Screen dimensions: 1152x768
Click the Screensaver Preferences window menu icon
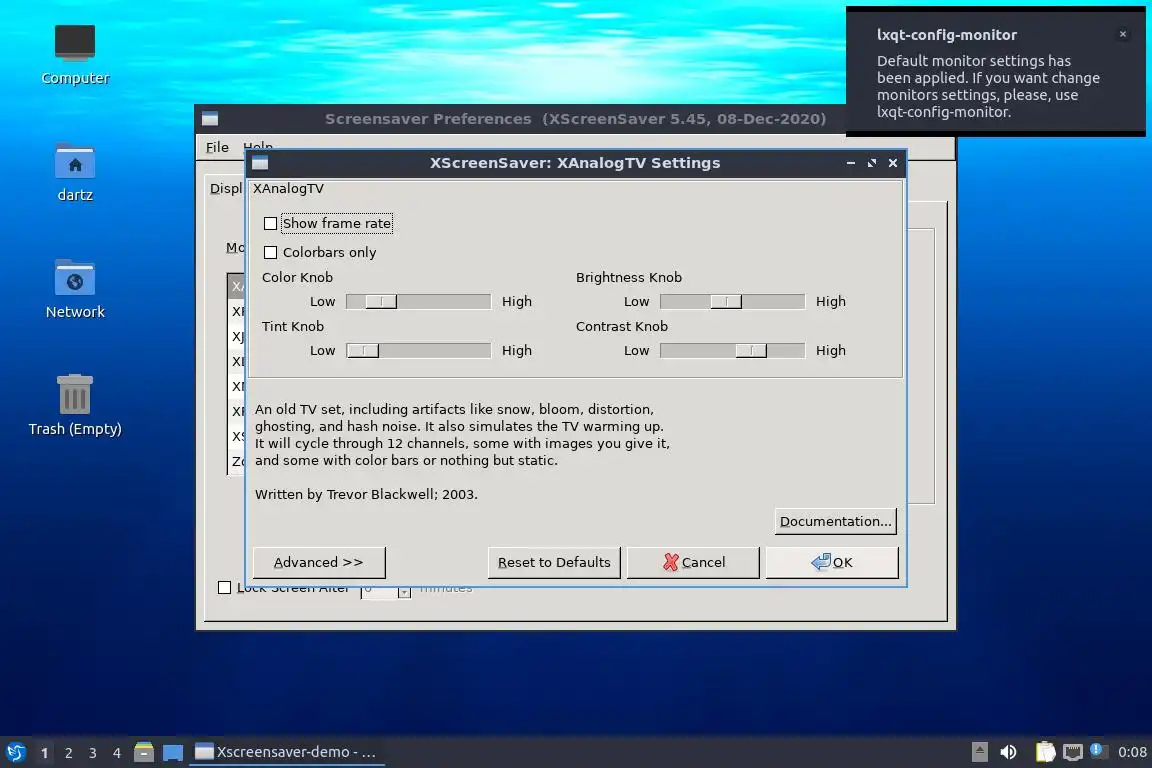pos(210,119)
